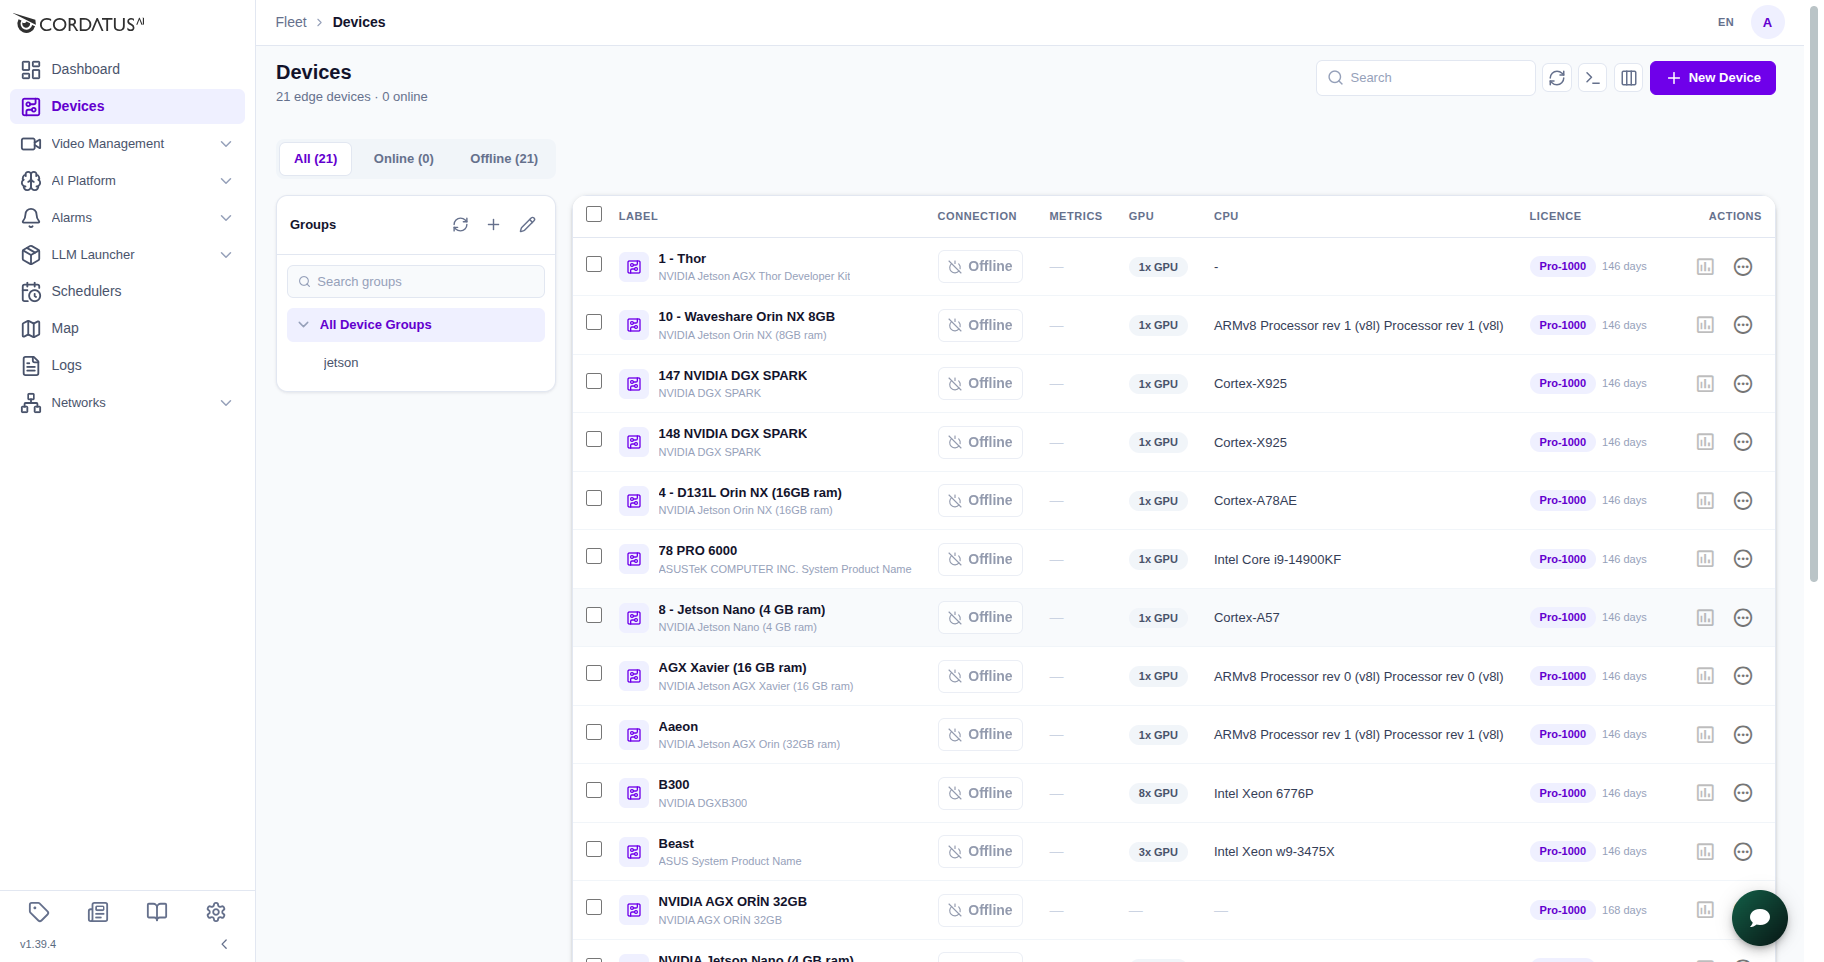Click the New Device button
Image resolution: width=1824 pixels, height=962 pixels.
[1713, 78]
